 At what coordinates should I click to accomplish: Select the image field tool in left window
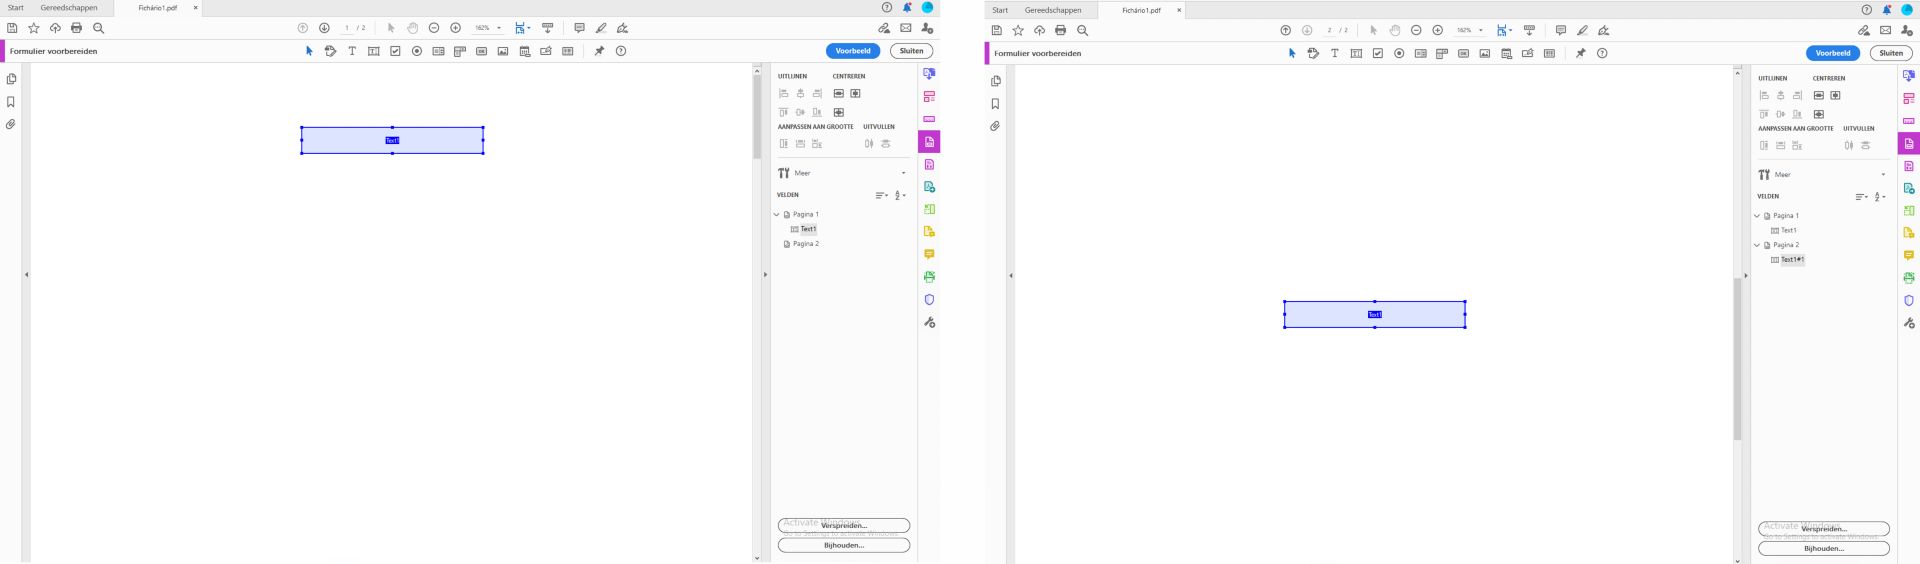tap(503, 51)
